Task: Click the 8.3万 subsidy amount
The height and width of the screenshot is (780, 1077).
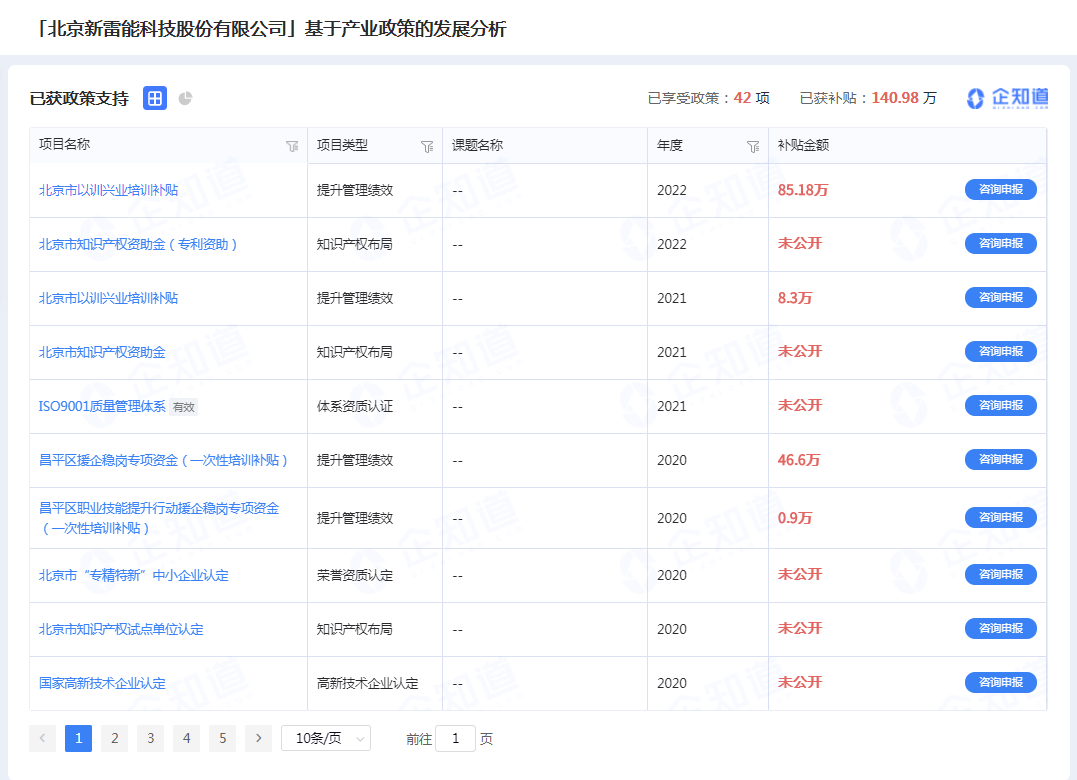Action: pyautogui.click(x=795, y=298)
